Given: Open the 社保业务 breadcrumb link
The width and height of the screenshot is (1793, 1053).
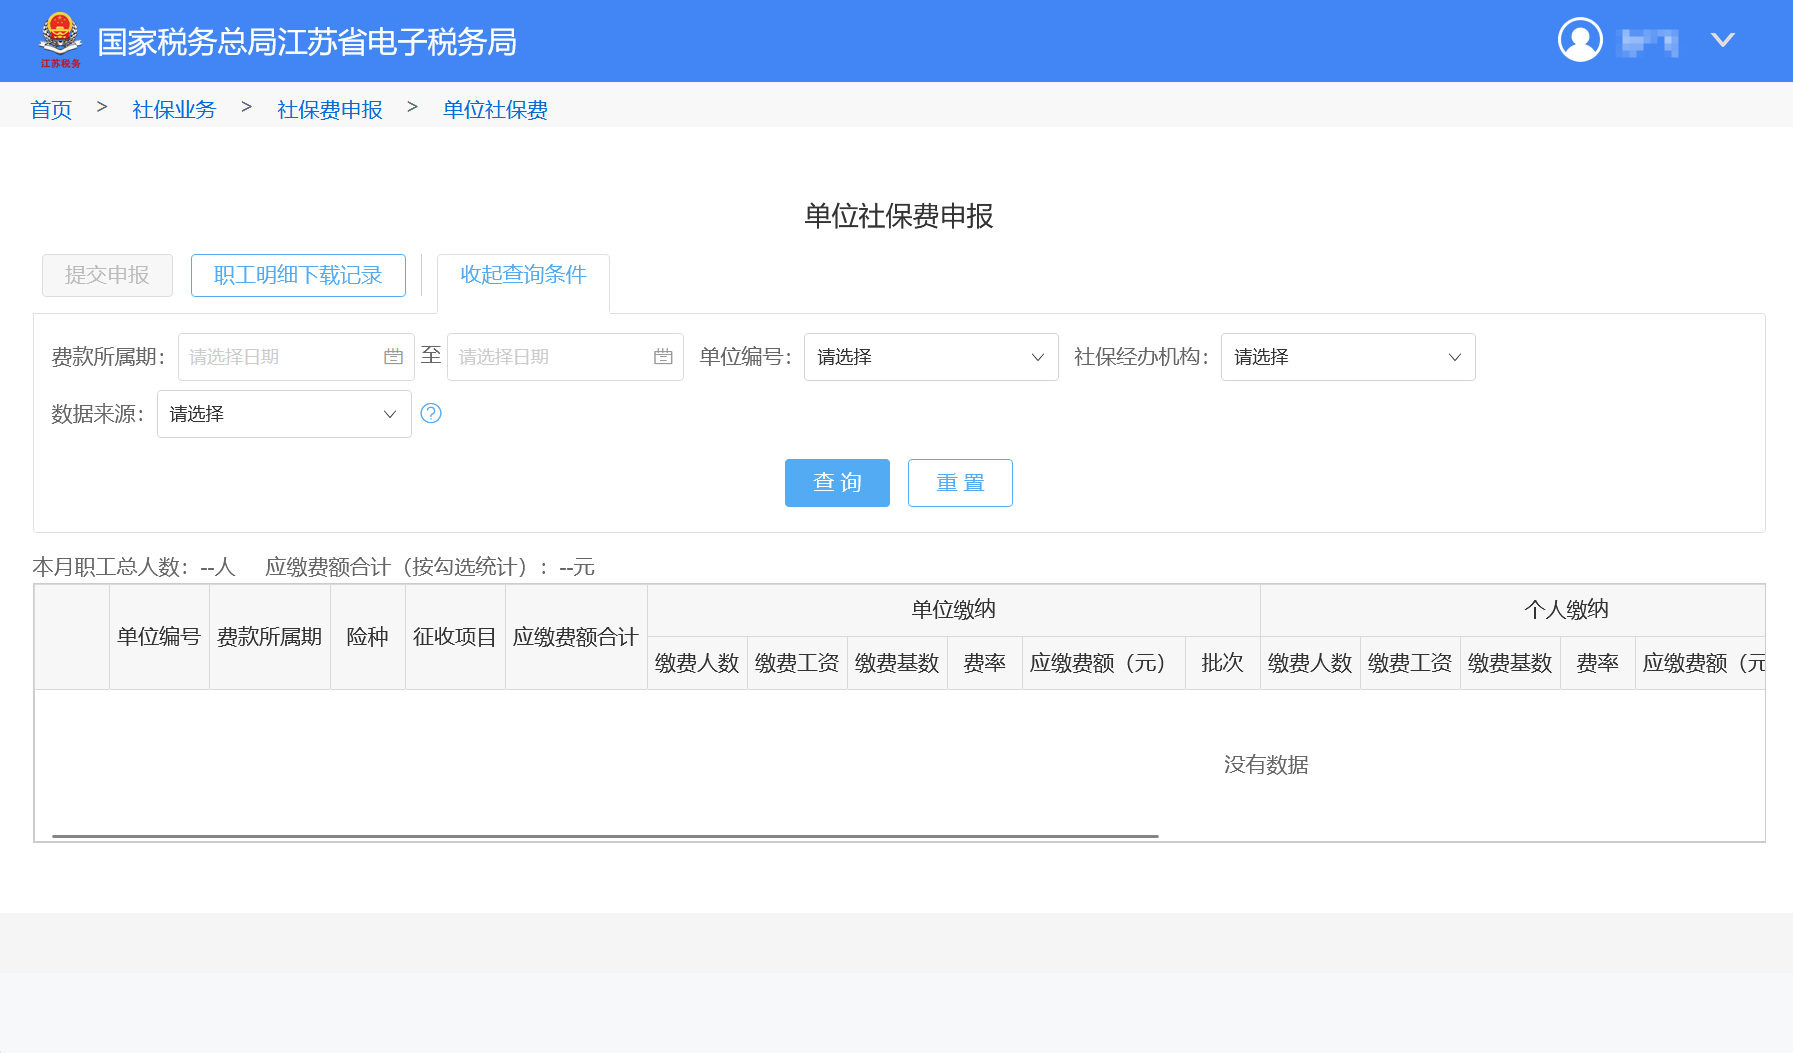Looking at the screenshot, I should (173, 109).
